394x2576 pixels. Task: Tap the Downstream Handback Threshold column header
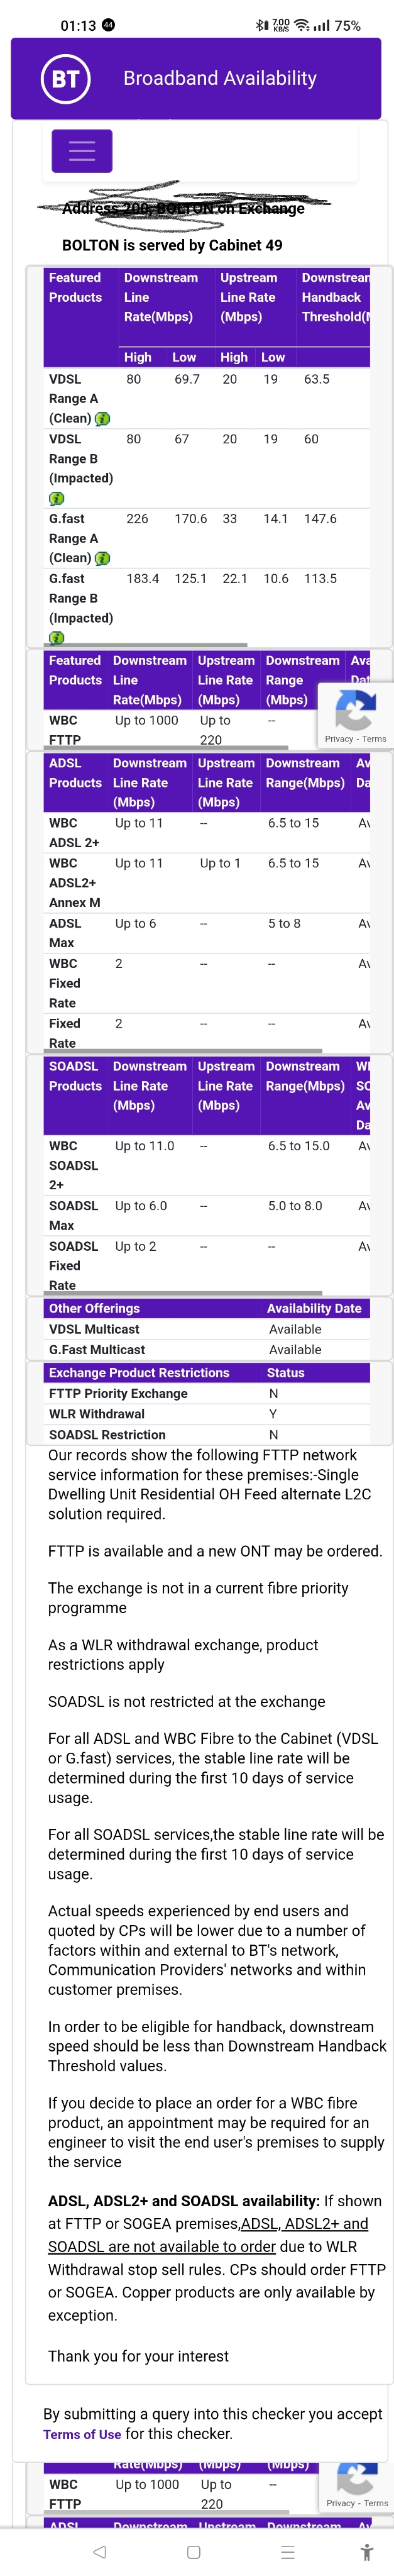[x=335, y=297]
